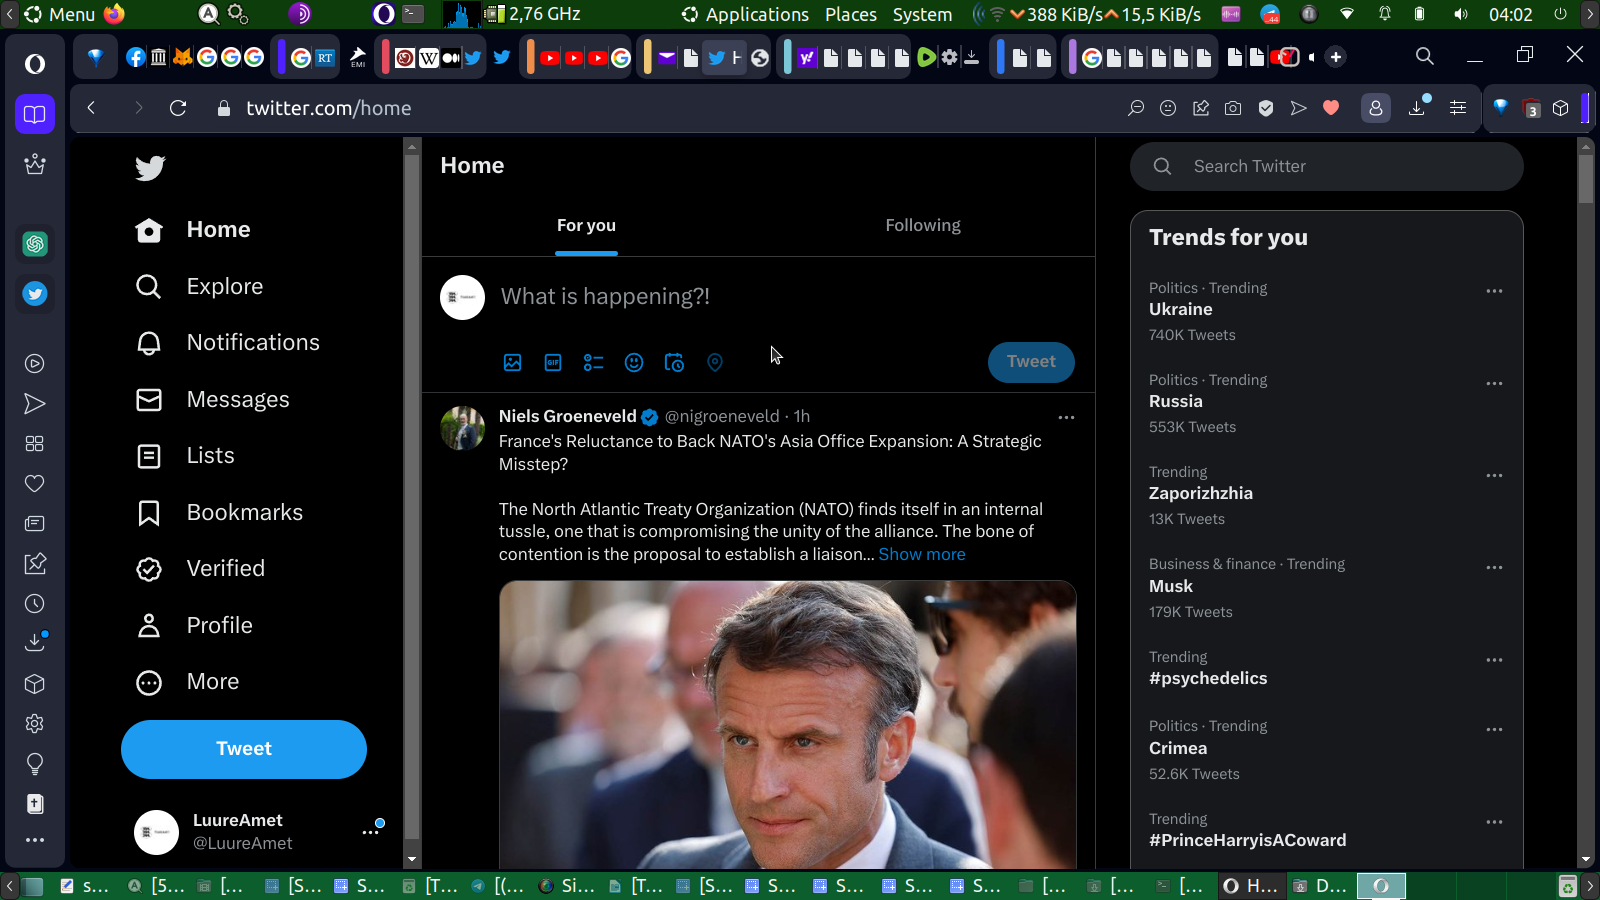Open Easy Setup sliders icon
Viewport: 1600px width, 900px height.
(1458, 108)
